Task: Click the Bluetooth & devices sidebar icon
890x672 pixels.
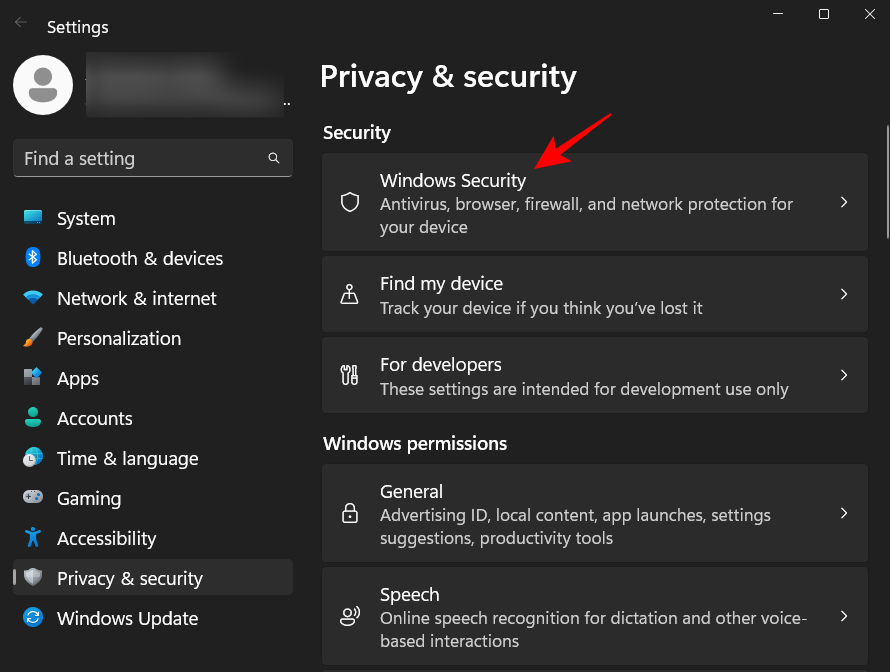Action: coord(33,258)
